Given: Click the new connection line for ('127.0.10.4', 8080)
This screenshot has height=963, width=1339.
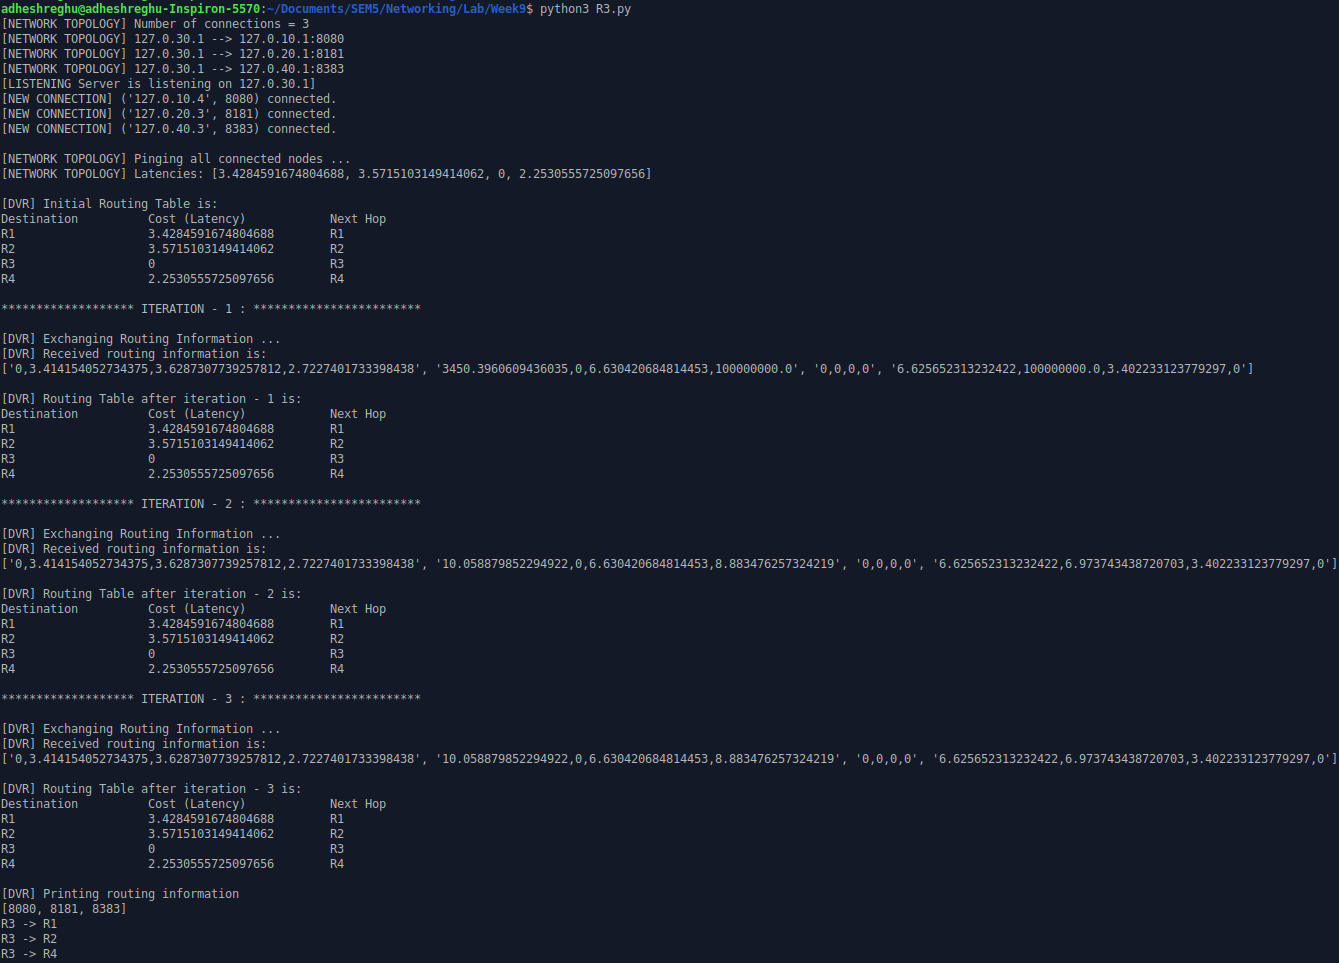Looking at the screenshot, I should (168, 99).
